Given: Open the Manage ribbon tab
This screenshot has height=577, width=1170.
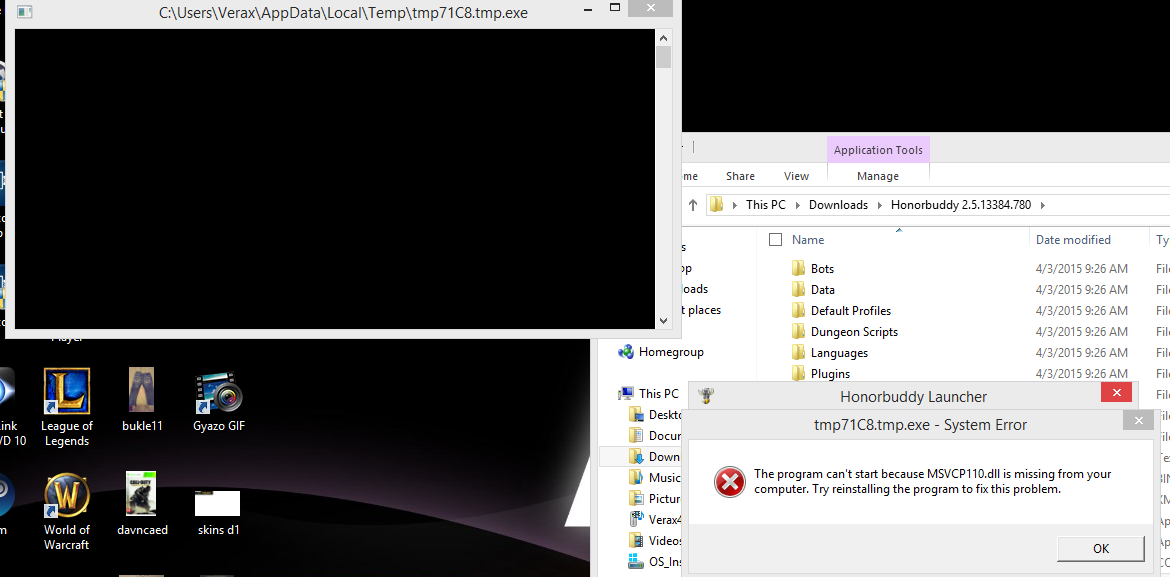Looking at the screenshot, I should tap(878, 176).
